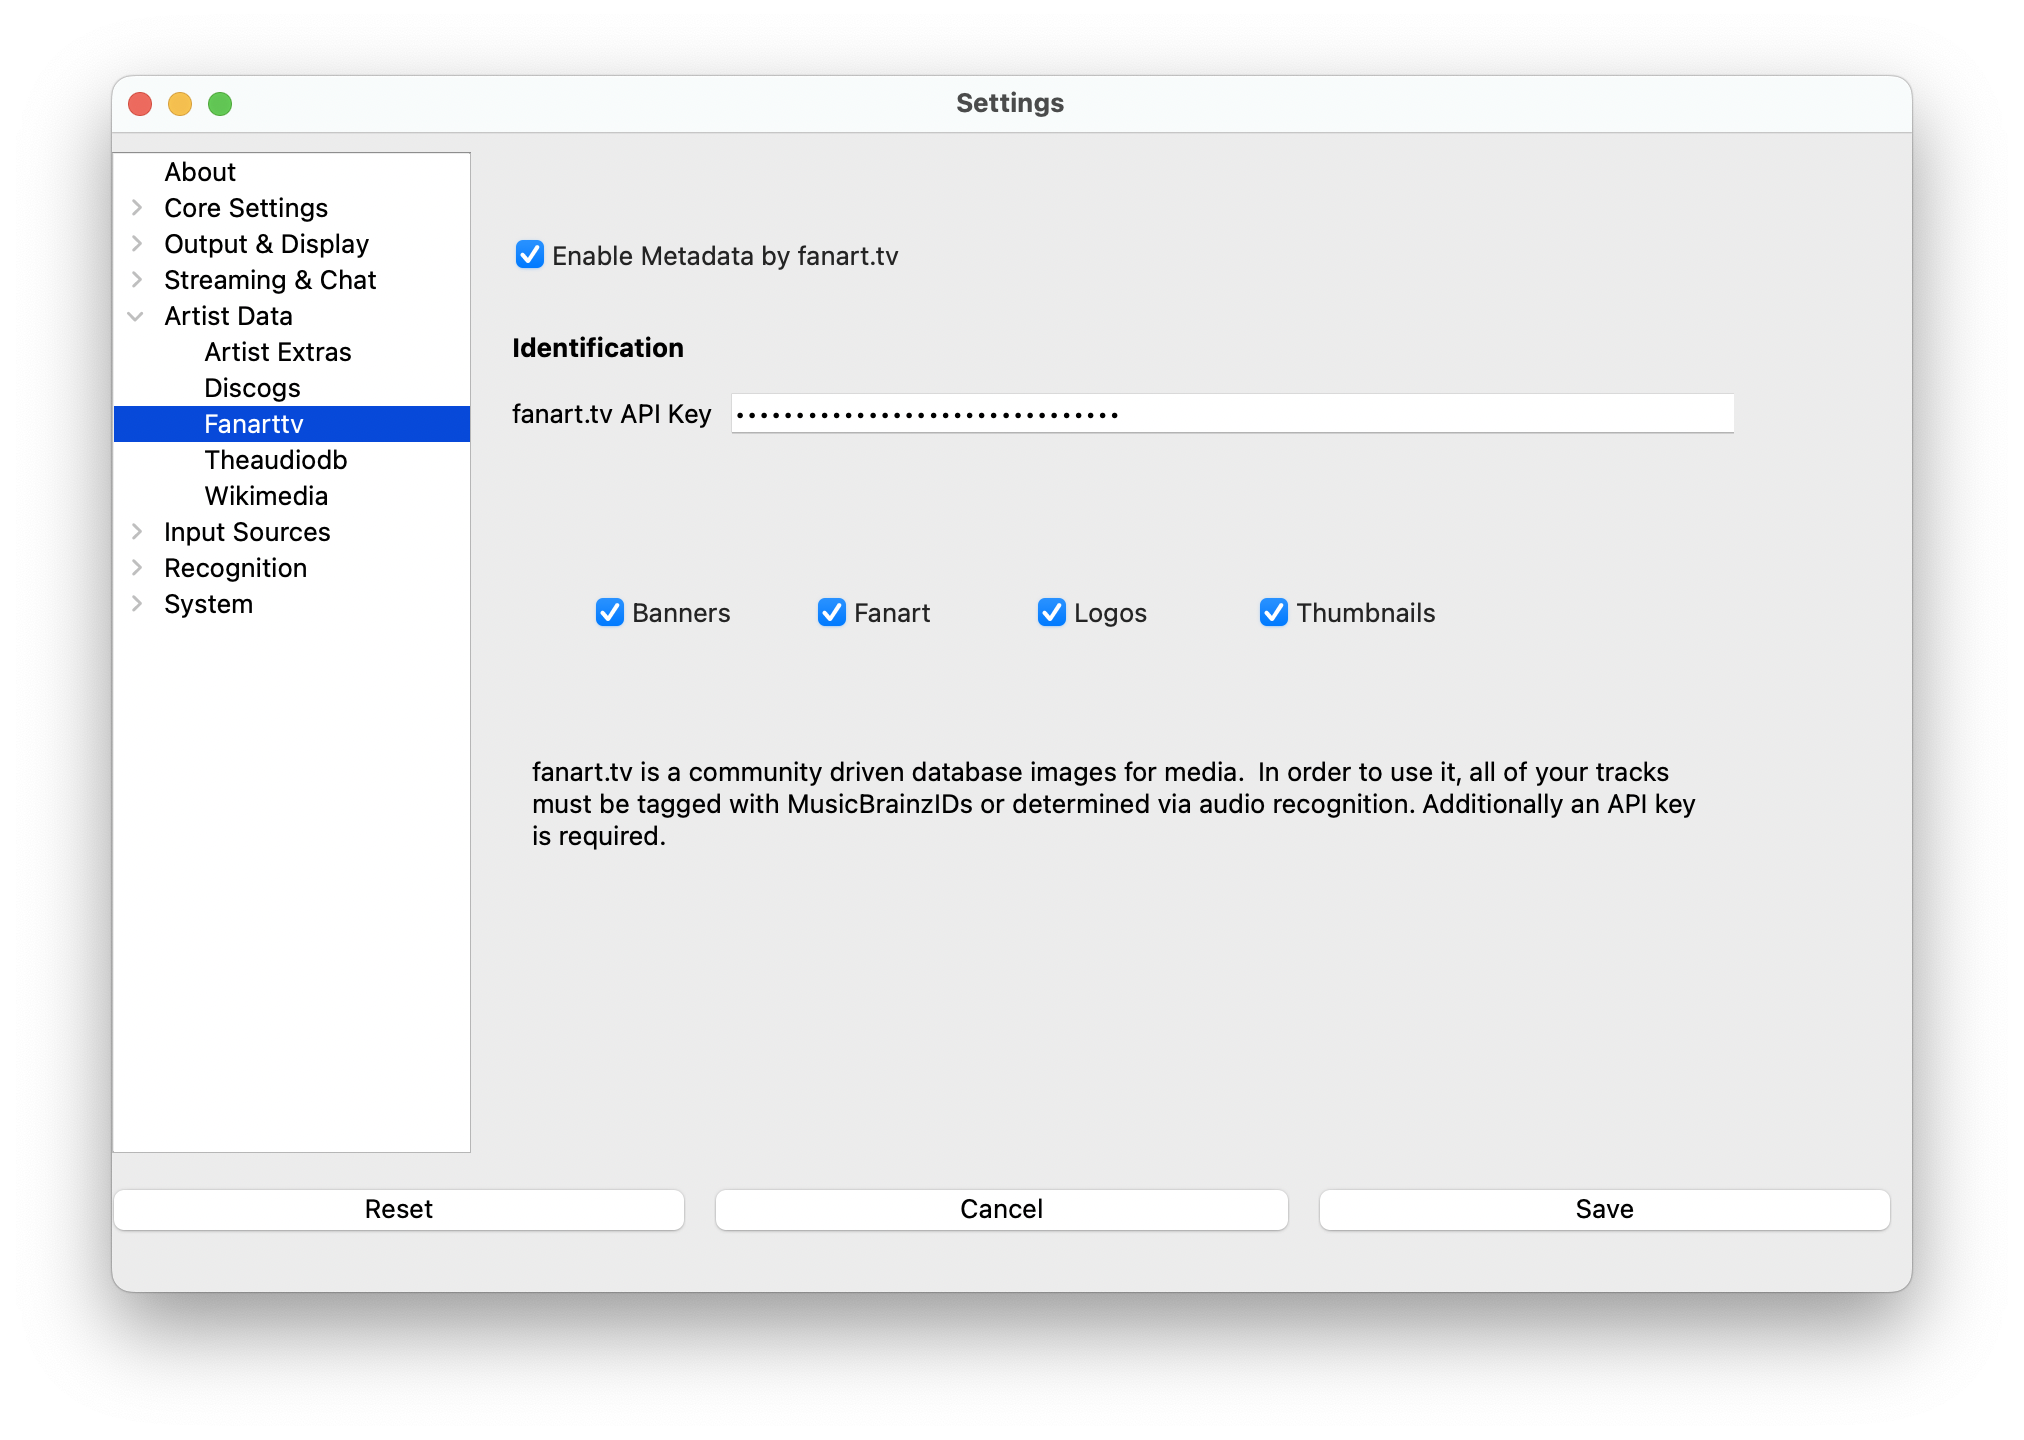The width and height of the screenshot is (2024, 1440).
Task: Expand the Core Settings chevron
Action: [x=137, y=208]
